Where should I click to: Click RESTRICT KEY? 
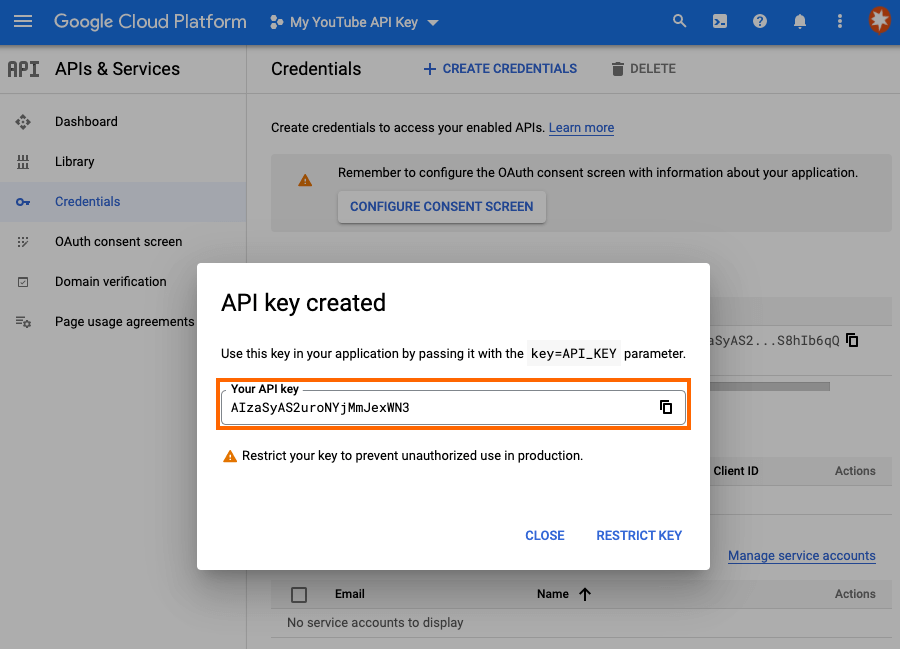point(639,535)
